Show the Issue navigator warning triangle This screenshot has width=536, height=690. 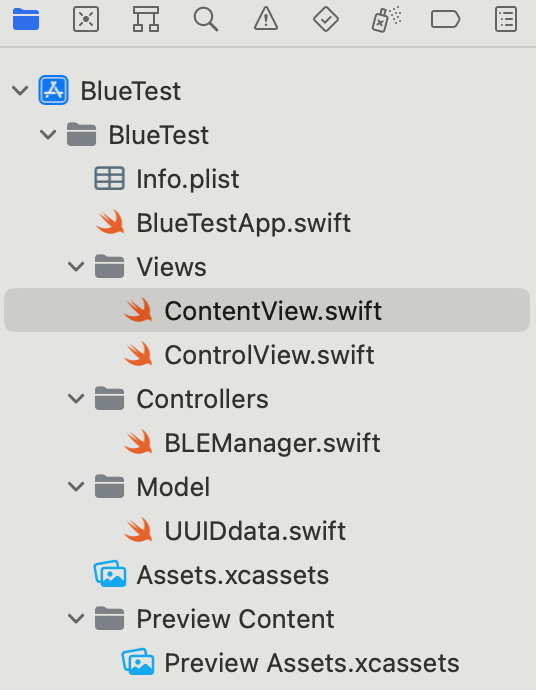(266, 19)
